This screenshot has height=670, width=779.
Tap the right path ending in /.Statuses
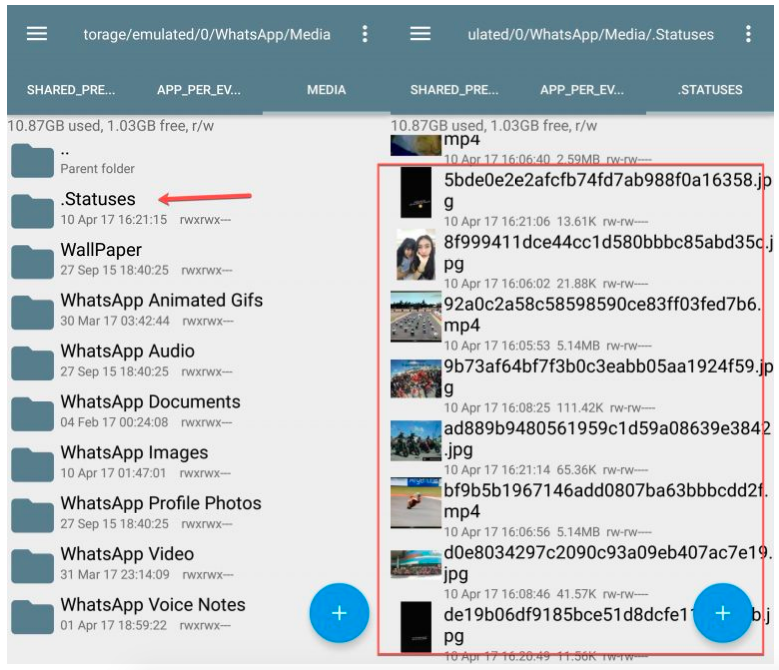pyautogui.click(x=591, y=34)
